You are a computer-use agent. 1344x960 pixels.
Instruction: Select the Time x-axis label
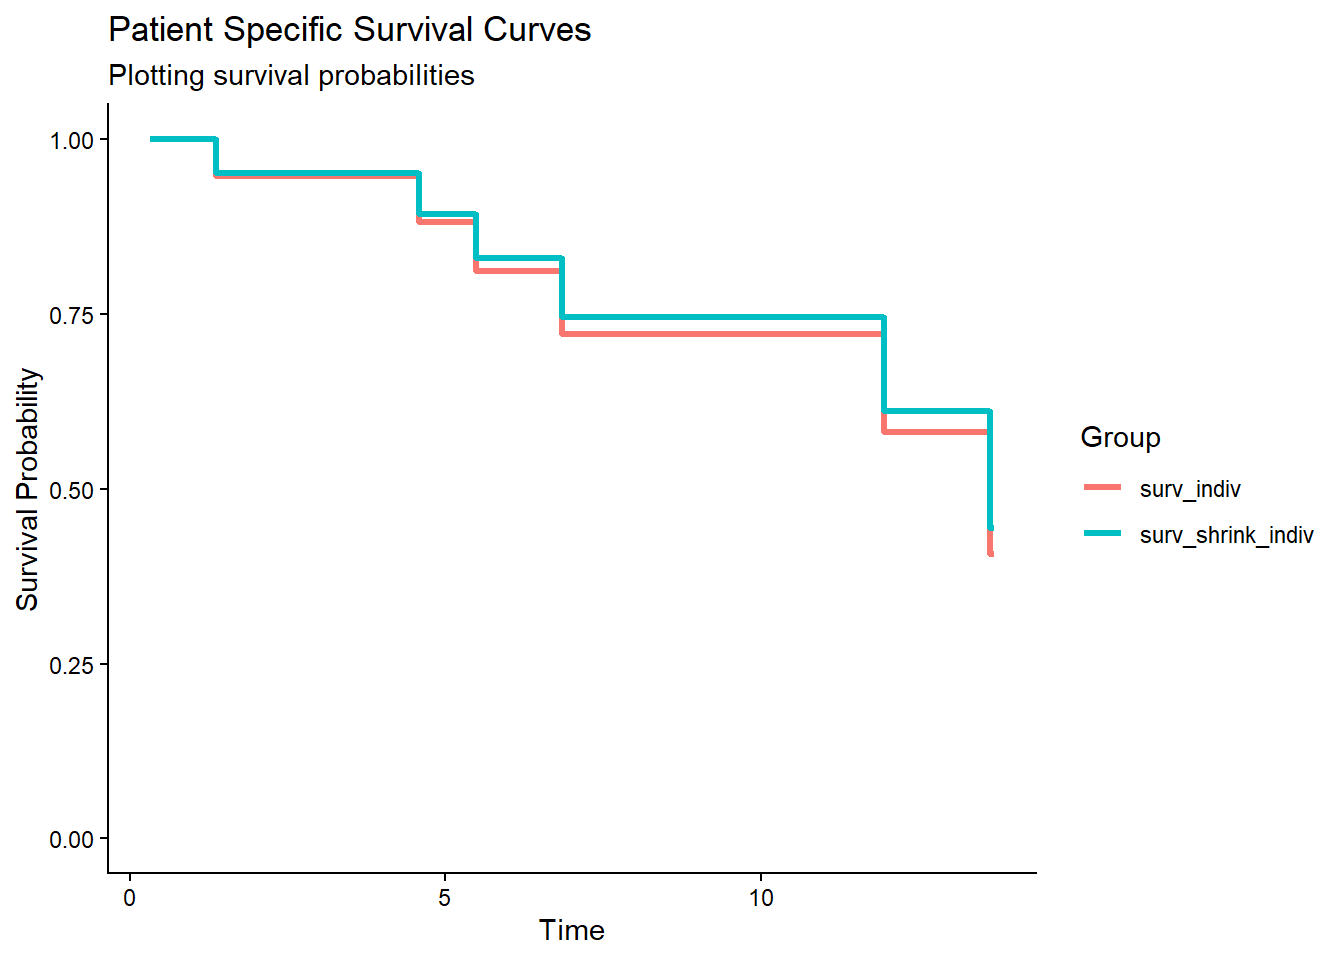571,930
